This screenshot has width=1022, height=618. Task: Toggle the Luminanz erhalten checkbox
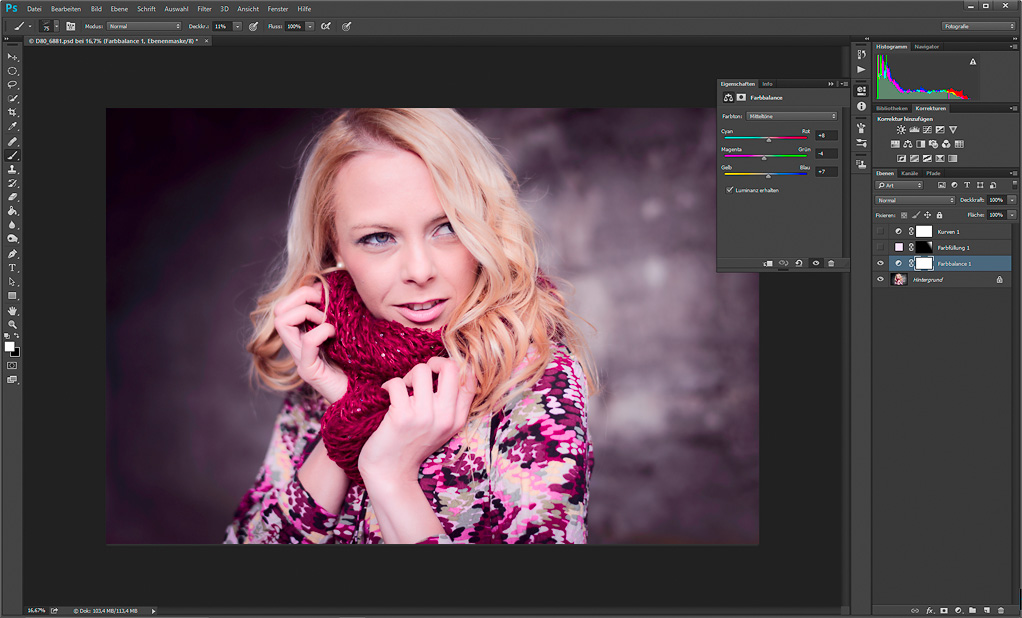coord(729,190)
